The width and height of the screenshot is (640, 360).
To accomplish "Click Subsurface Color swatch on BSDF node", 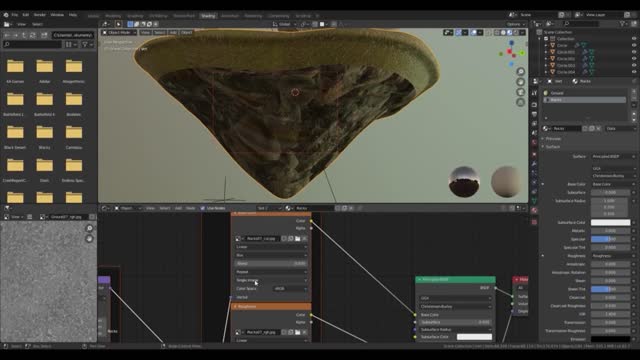I will point(474,337).
